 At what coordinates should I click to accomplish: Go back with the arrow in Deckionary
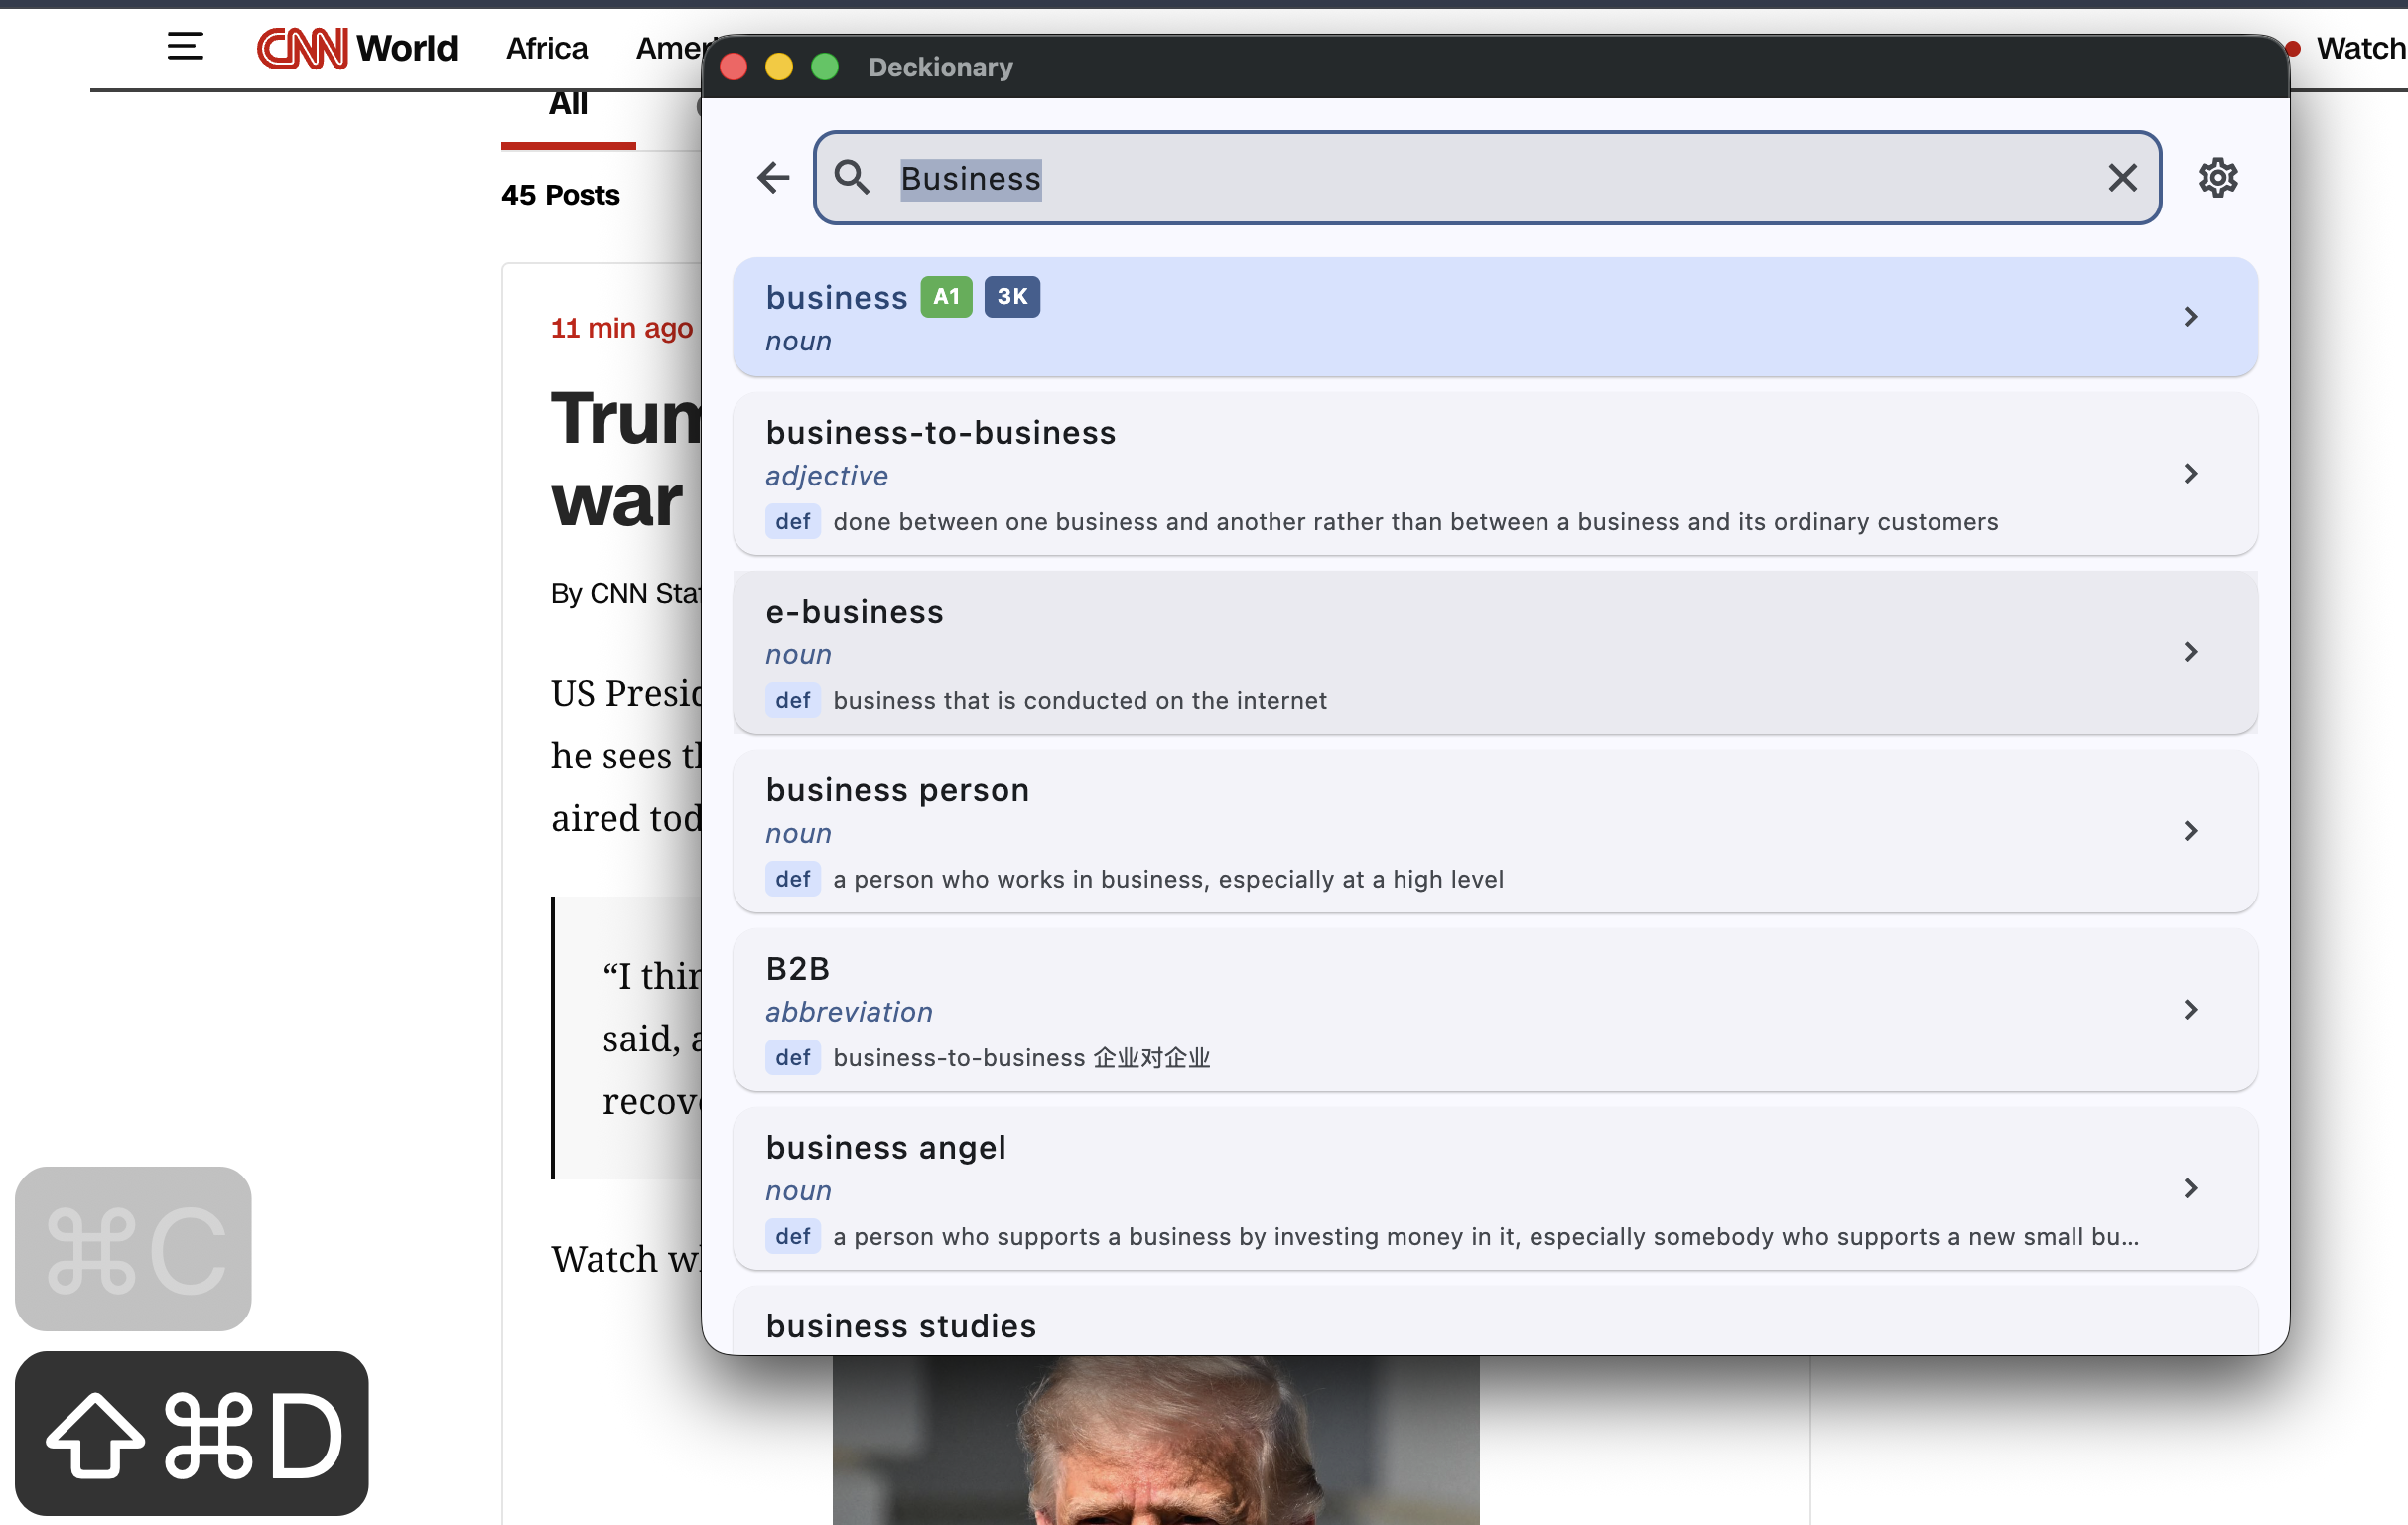point(773,178)
